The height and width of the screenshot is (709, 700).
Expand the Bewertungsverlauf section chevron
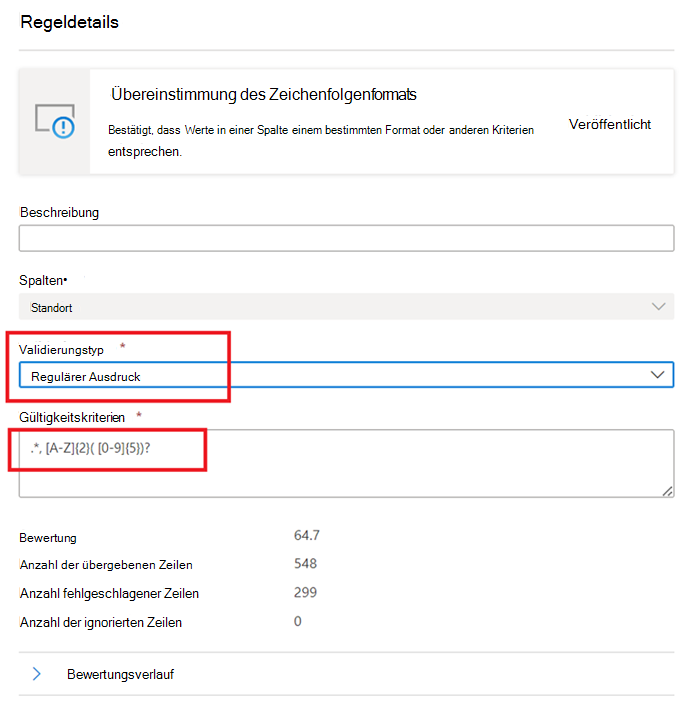[37, 674]
